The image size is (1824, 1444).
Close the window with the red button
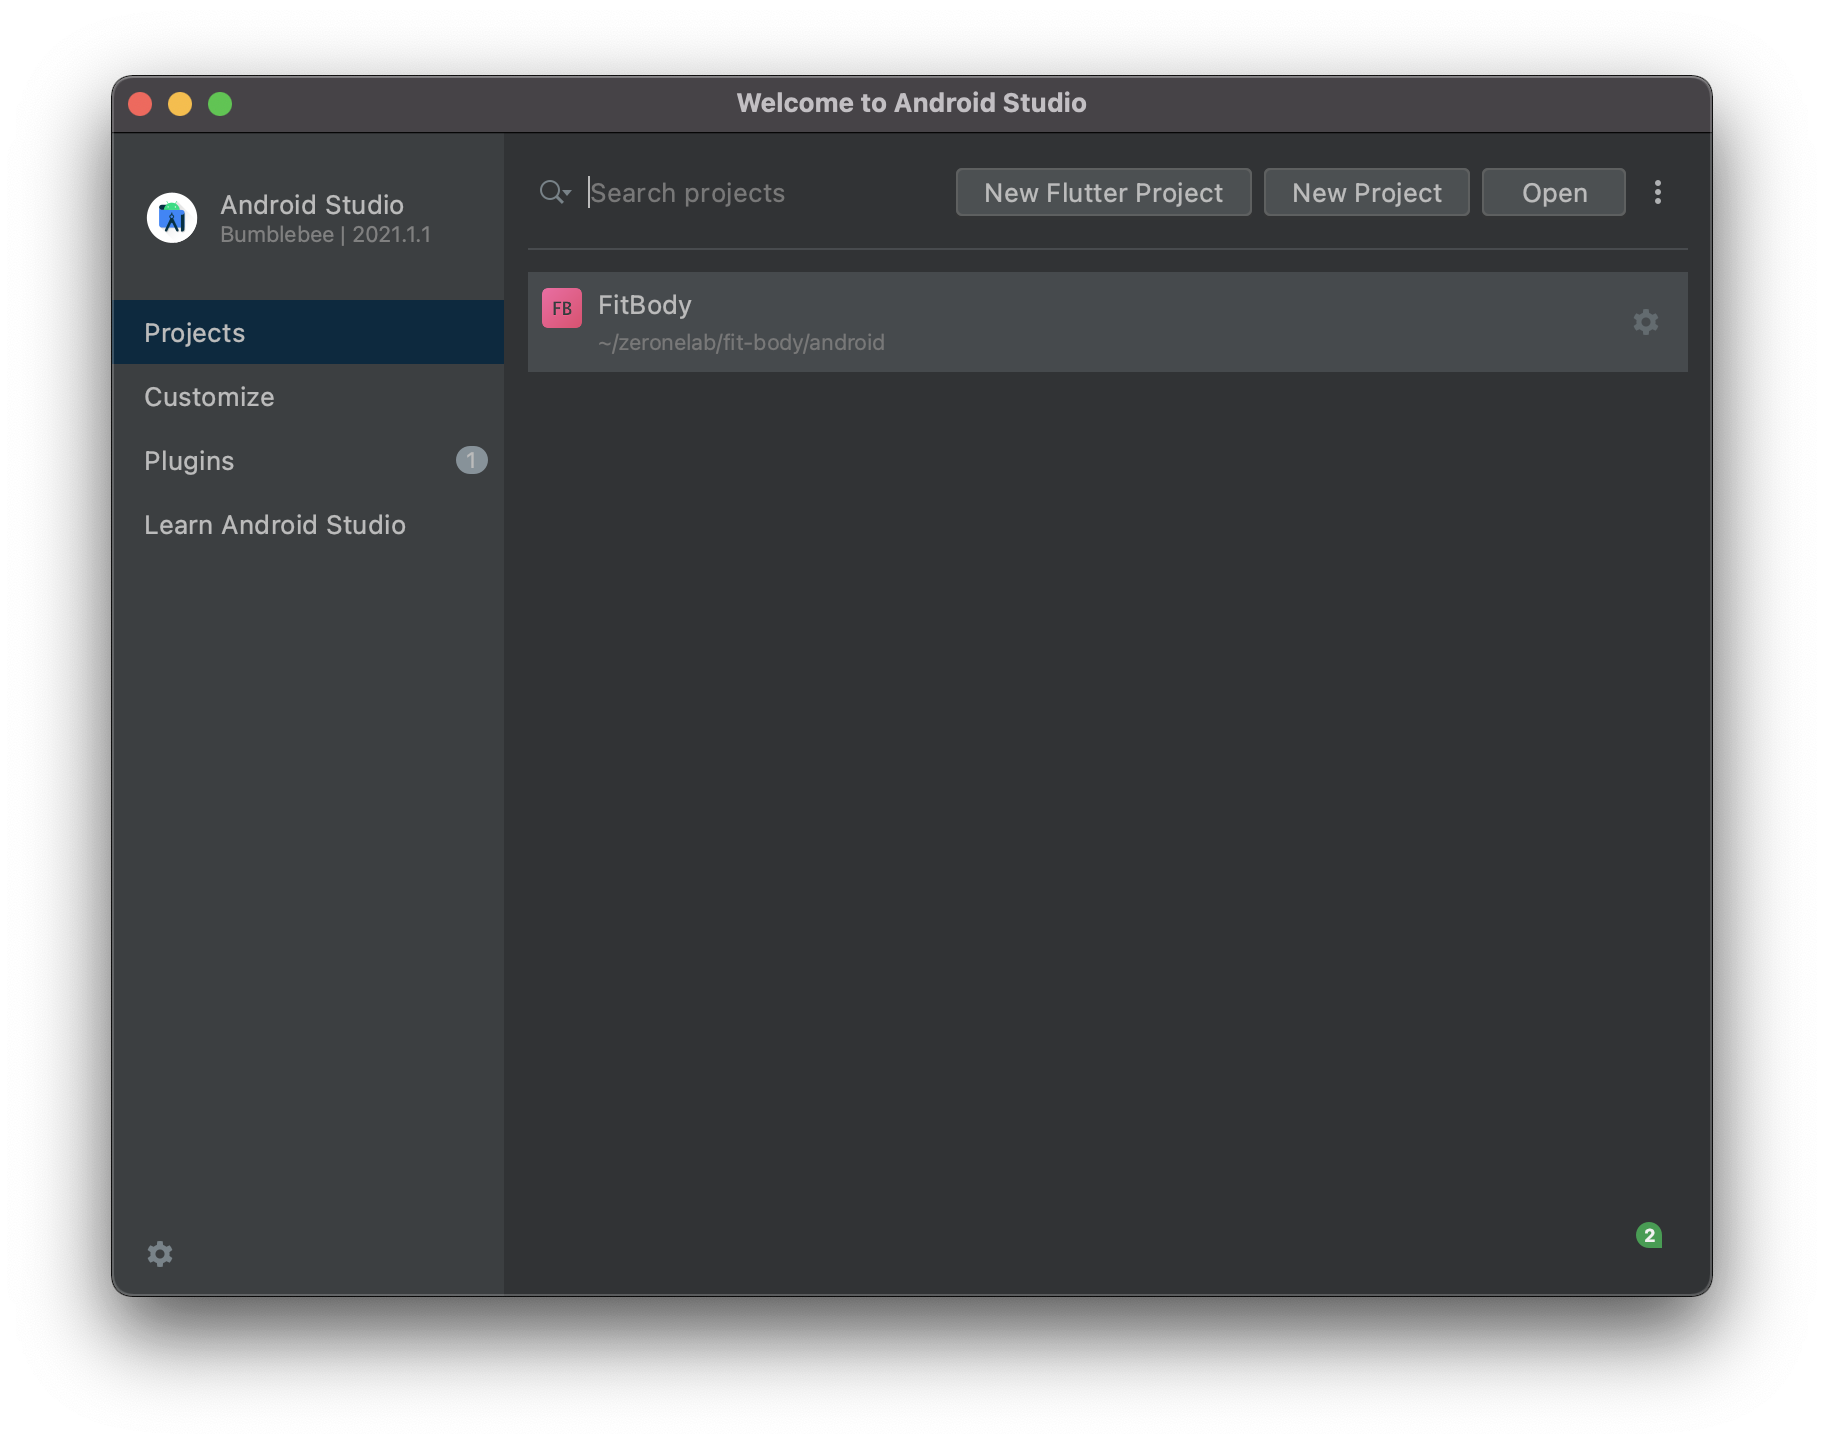click(x=140, y=104)
